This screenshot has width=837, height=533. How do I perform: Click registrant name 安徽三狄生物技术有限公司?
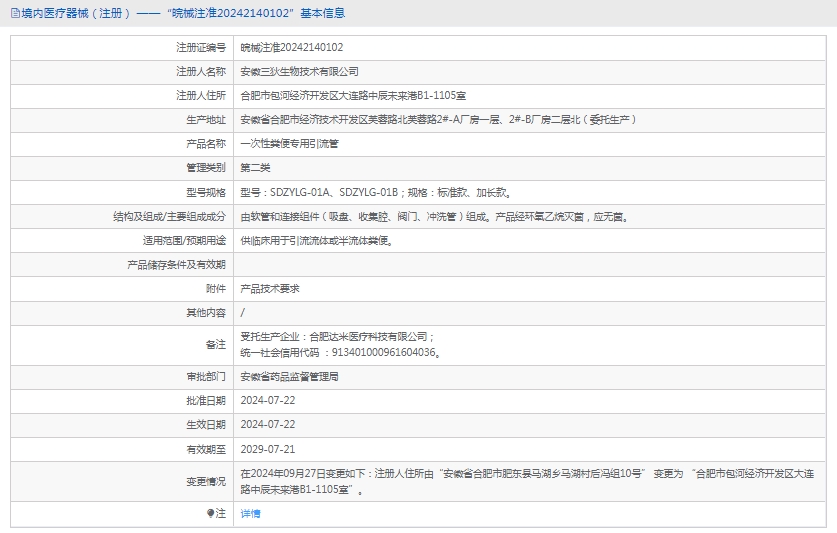[x=299, y=71]
